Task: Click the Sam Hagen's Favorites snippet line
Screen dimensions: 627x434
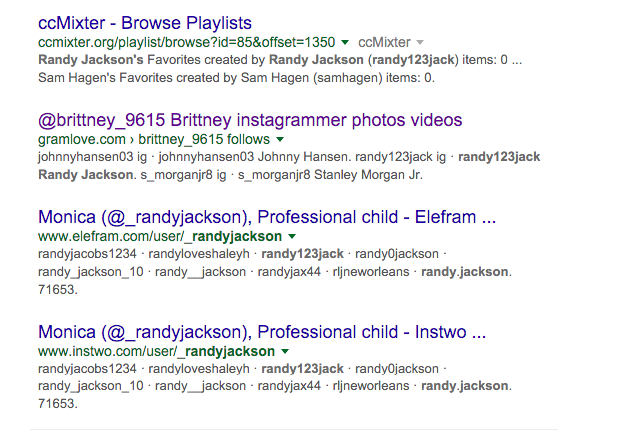Action: 236,78
